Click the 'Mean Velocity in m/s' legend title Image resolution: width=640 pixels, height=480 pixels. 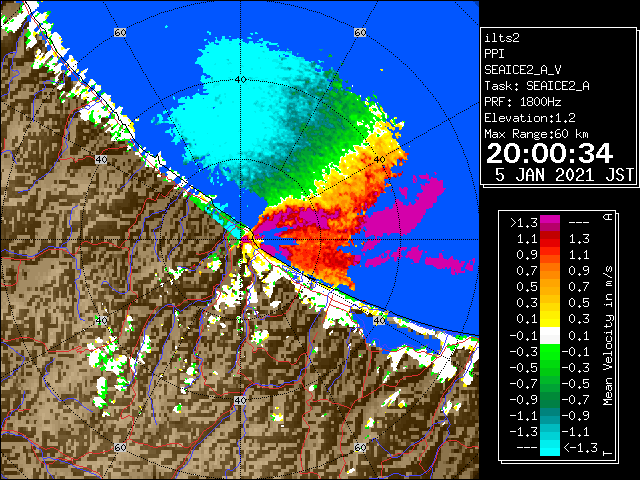[x=608, y=336]
